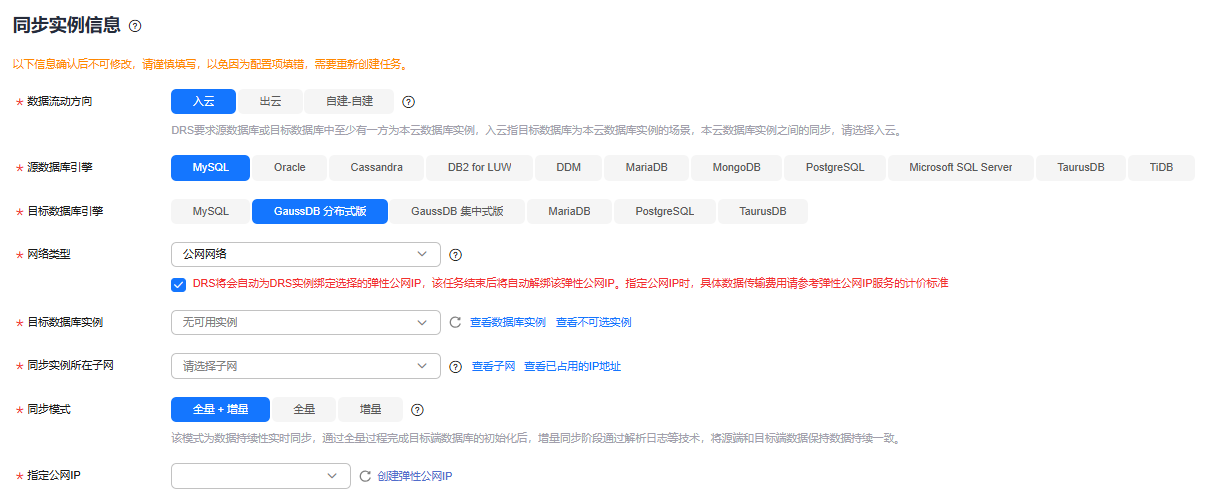Open 查看子网 link
Image resolution: width=1232 pixels, height=500 pixels.
493,367
